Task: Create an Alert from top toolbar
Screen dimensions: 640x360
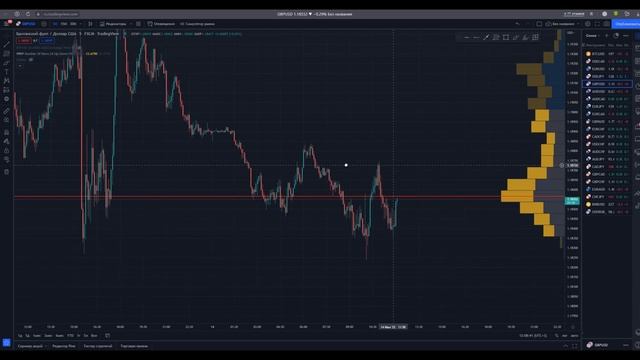Action: coord(161,24)
